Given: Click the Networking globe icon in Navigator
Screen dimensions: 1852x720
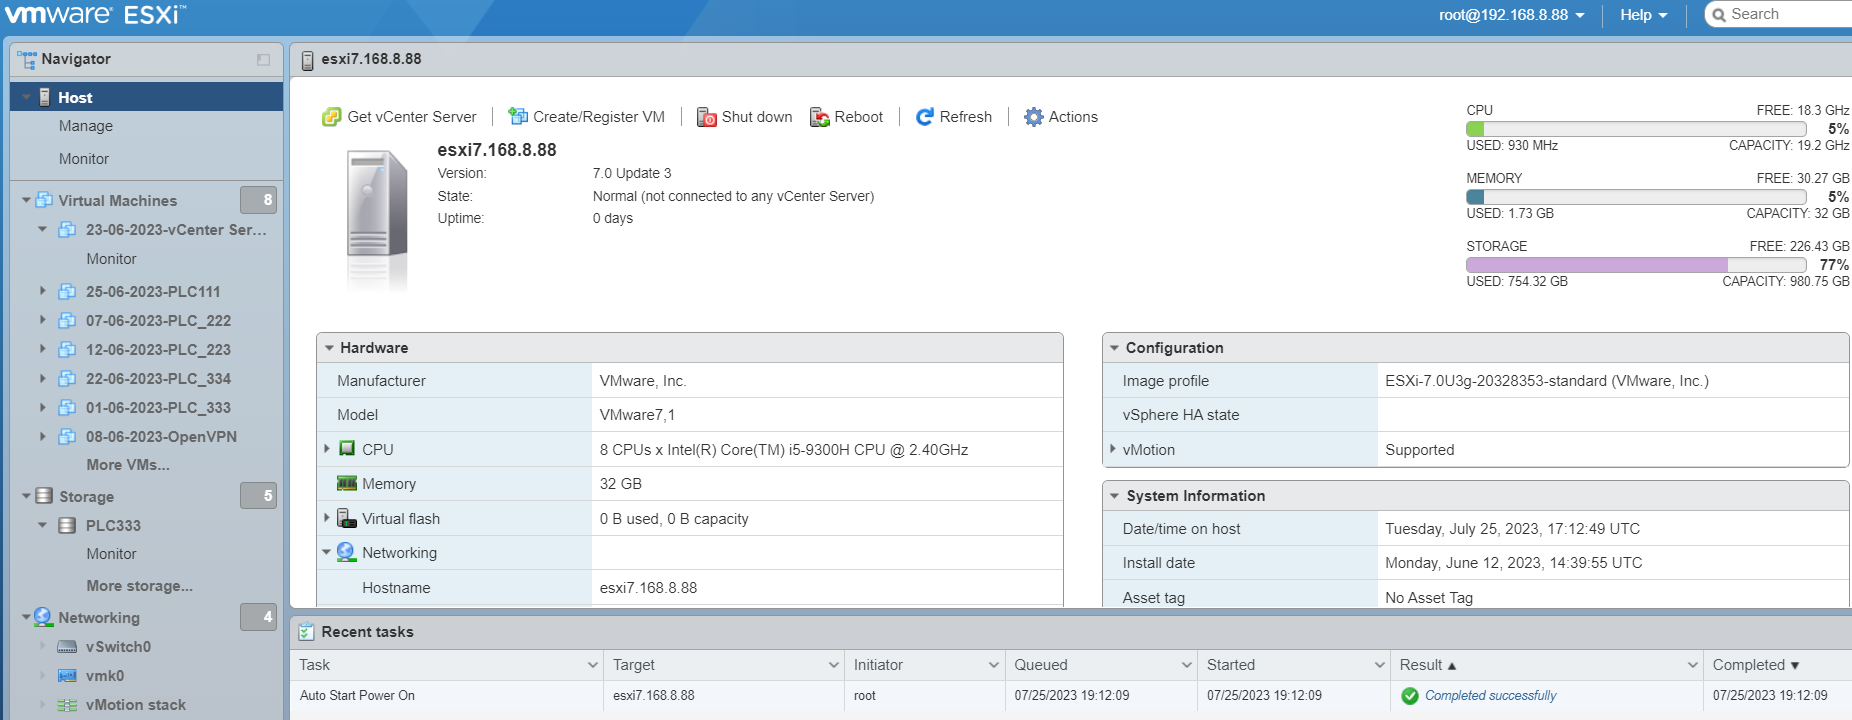Looking at the screenshot, I should point(43,617).
